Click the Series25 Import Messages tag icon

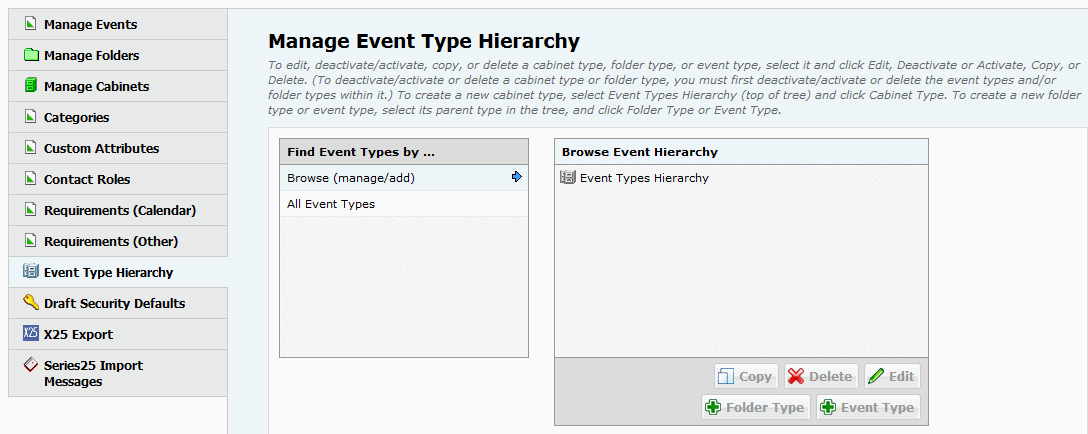pyautogui.click(x=31, y=365)
